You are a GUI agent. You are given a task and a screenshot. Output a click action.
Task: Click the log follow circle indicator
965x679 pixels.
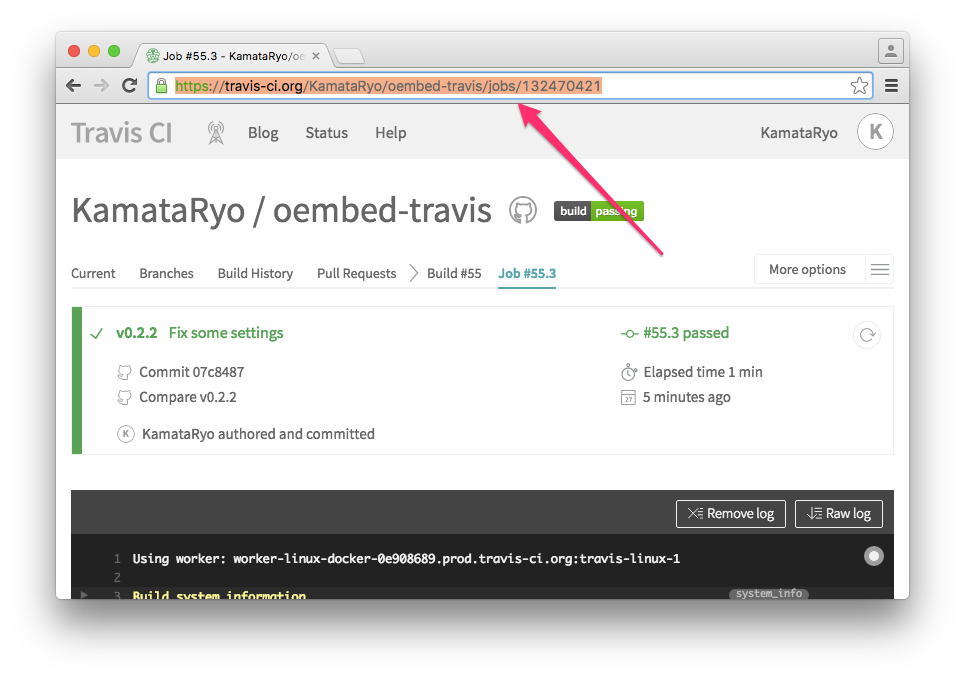[x=873, y=556]
